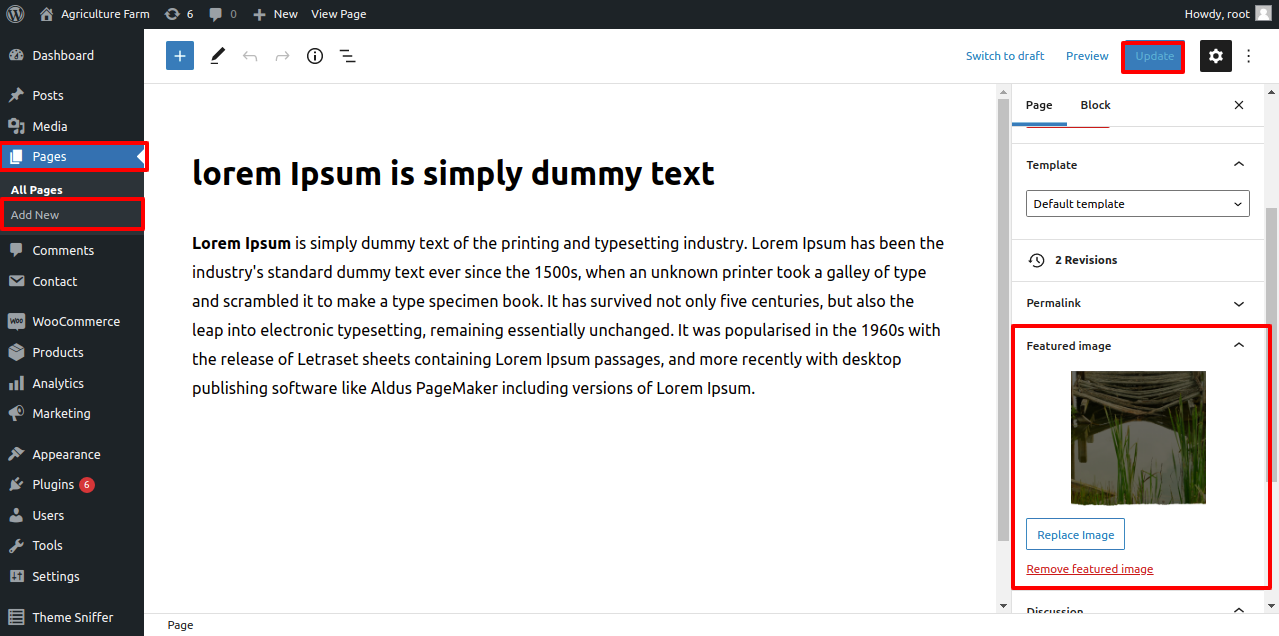Image resolution: width=1279 pixels, height=636 pixels.
Task: Open the three-dot Options menu
Action: [x=1248, y=56]
